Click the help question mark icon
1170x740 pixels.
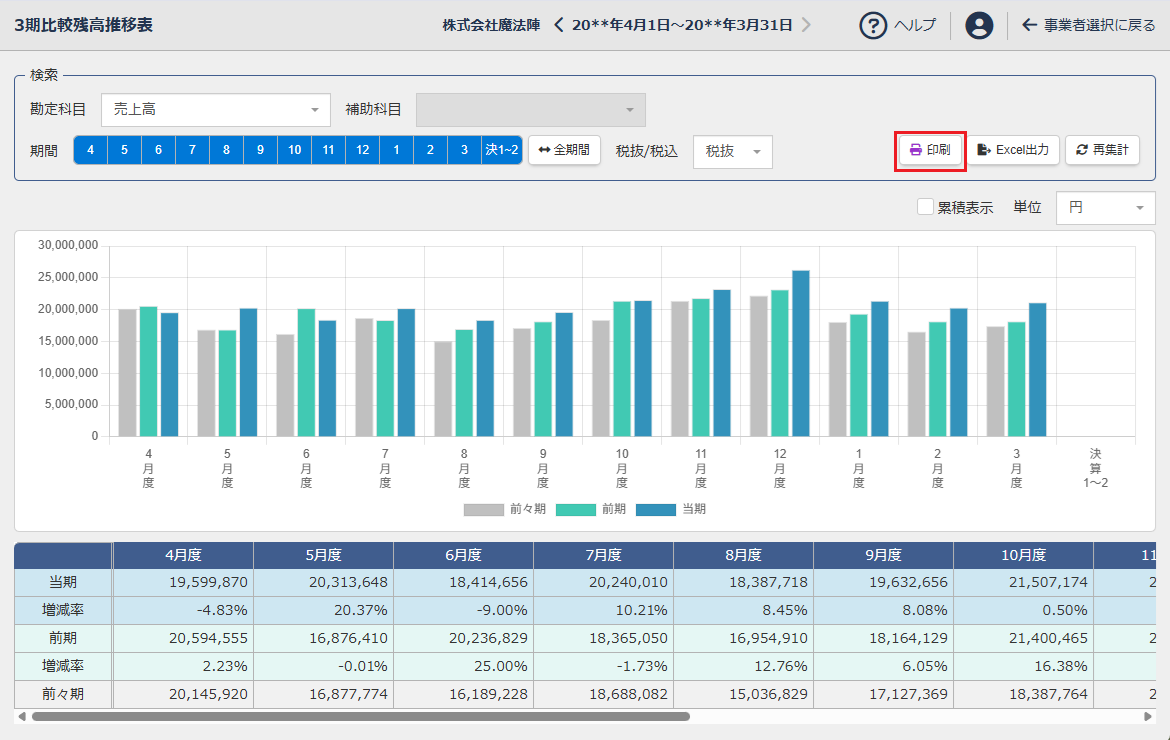(x=874, y=25)
